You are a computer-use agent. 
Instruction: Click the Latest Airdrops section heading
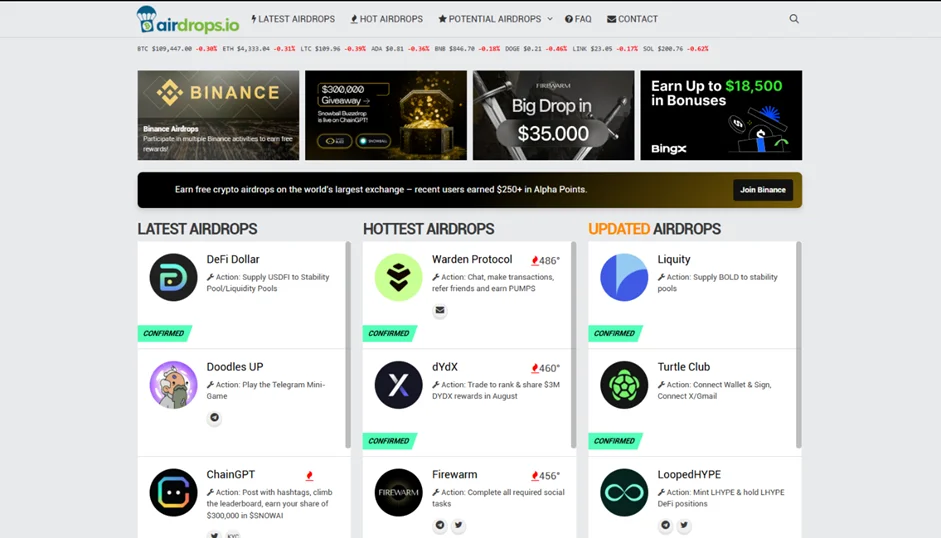197,229
